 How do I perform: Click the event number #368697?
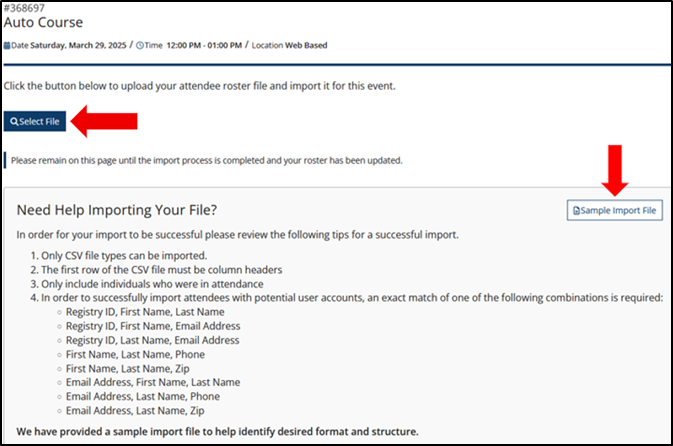click(25, 7)
